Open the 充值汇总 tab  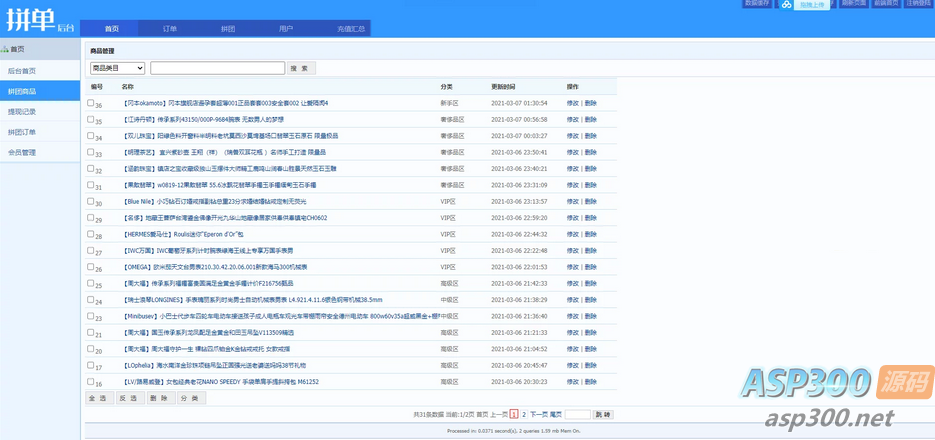(x=351, y=29)
